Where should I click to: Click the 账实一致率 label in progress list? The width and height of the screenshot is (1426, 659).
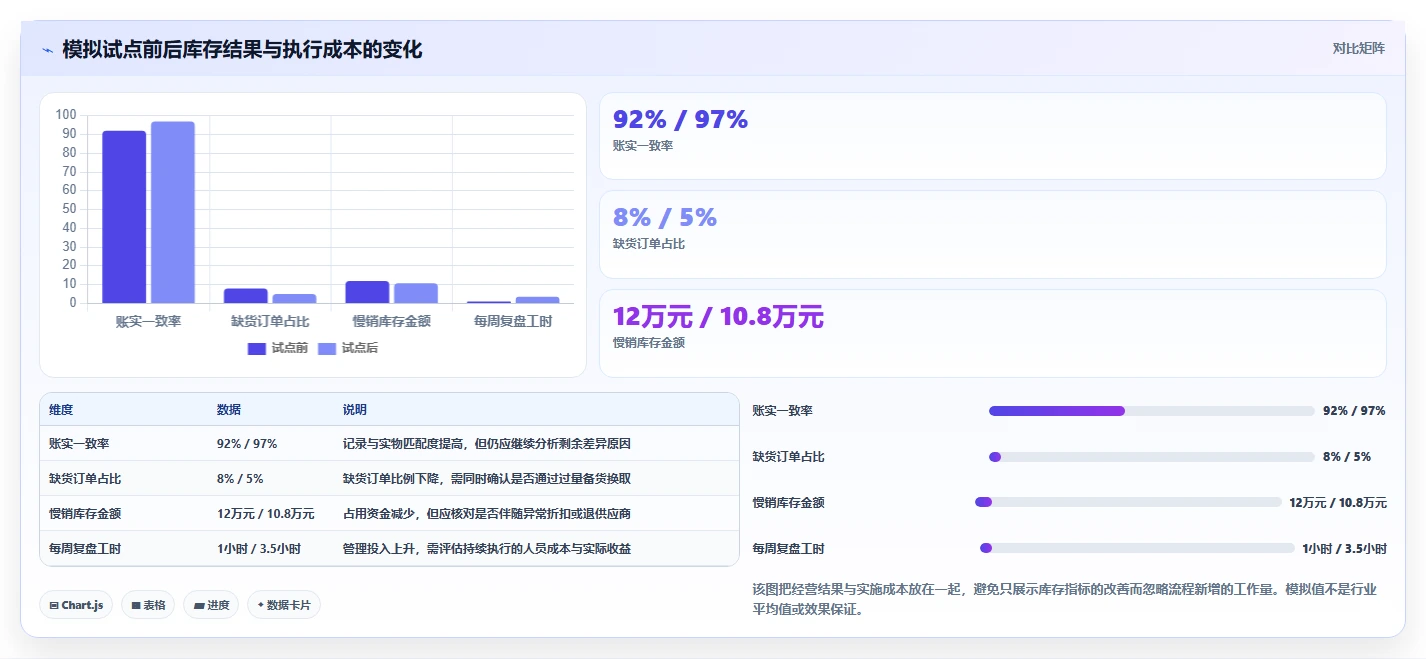(x=783, y=411)
